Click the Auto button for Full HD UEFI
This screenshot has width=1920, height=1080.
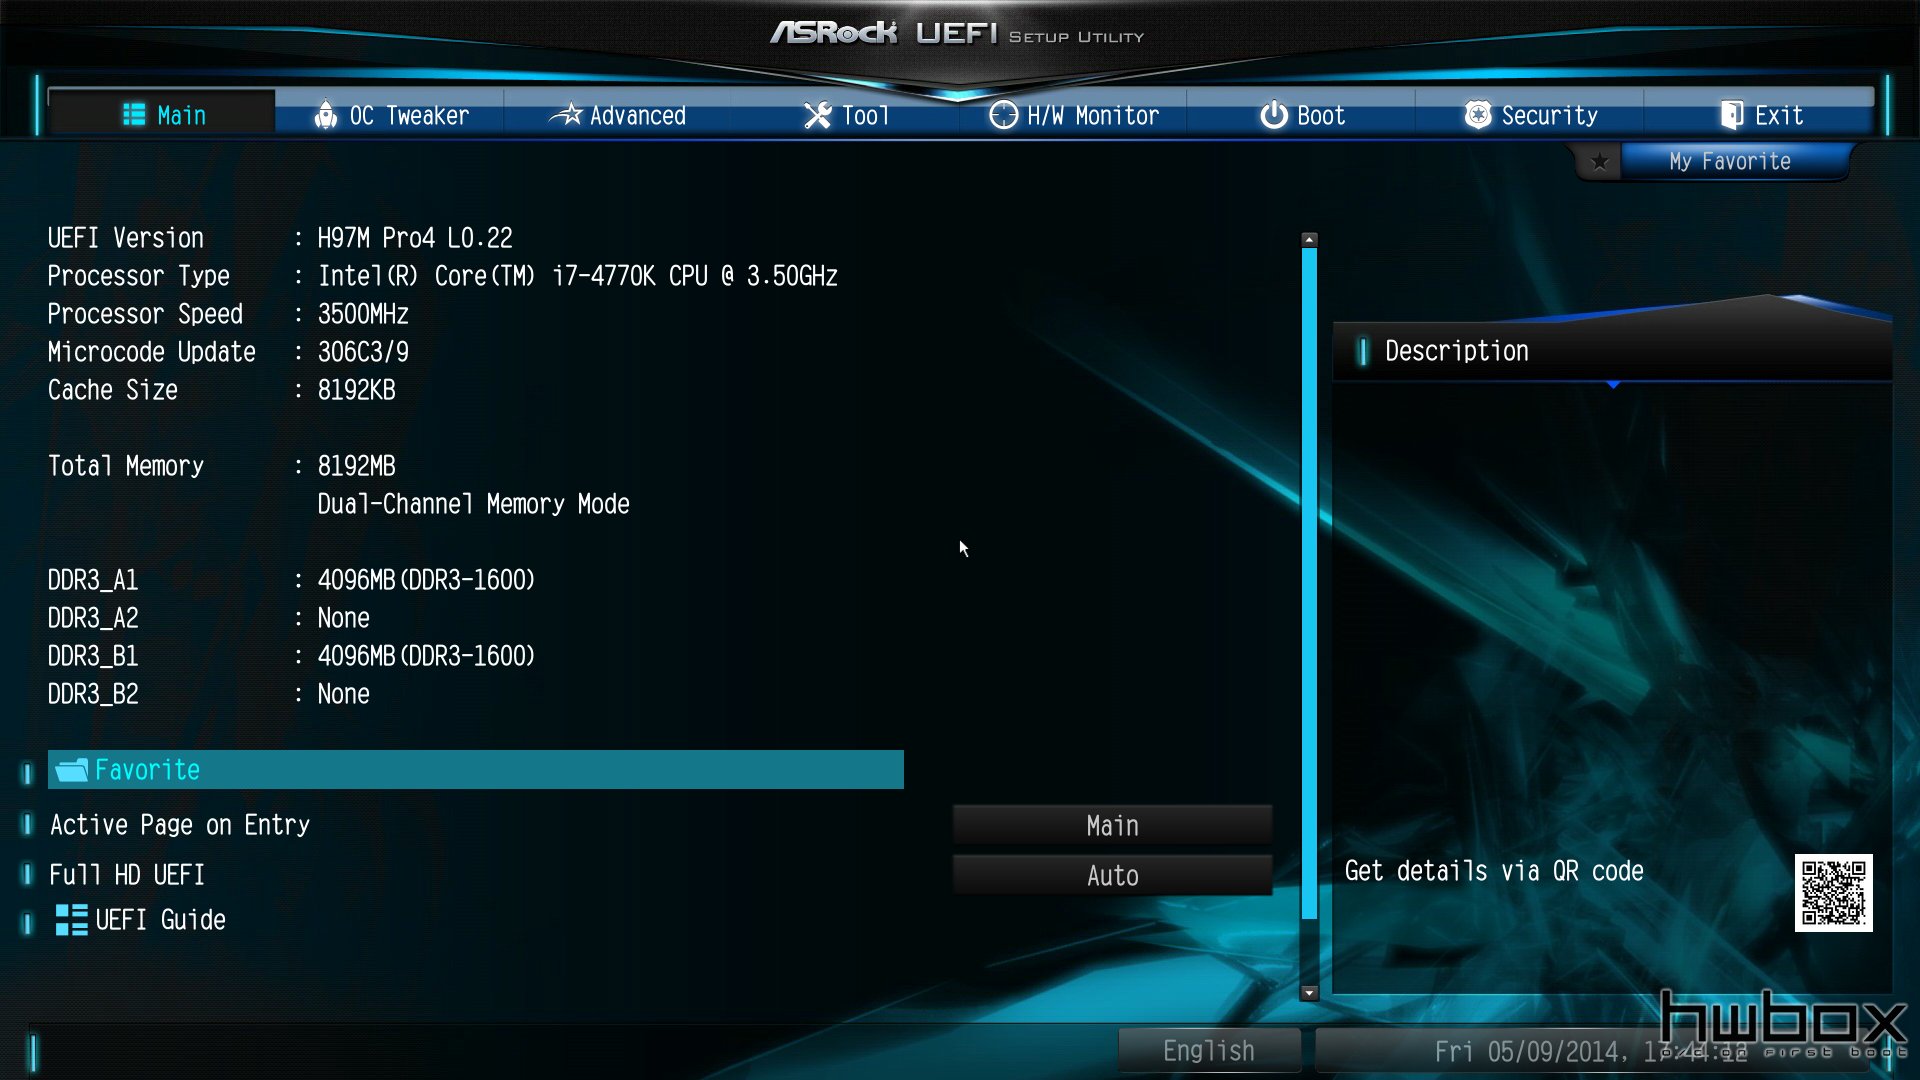(1112, 874)
